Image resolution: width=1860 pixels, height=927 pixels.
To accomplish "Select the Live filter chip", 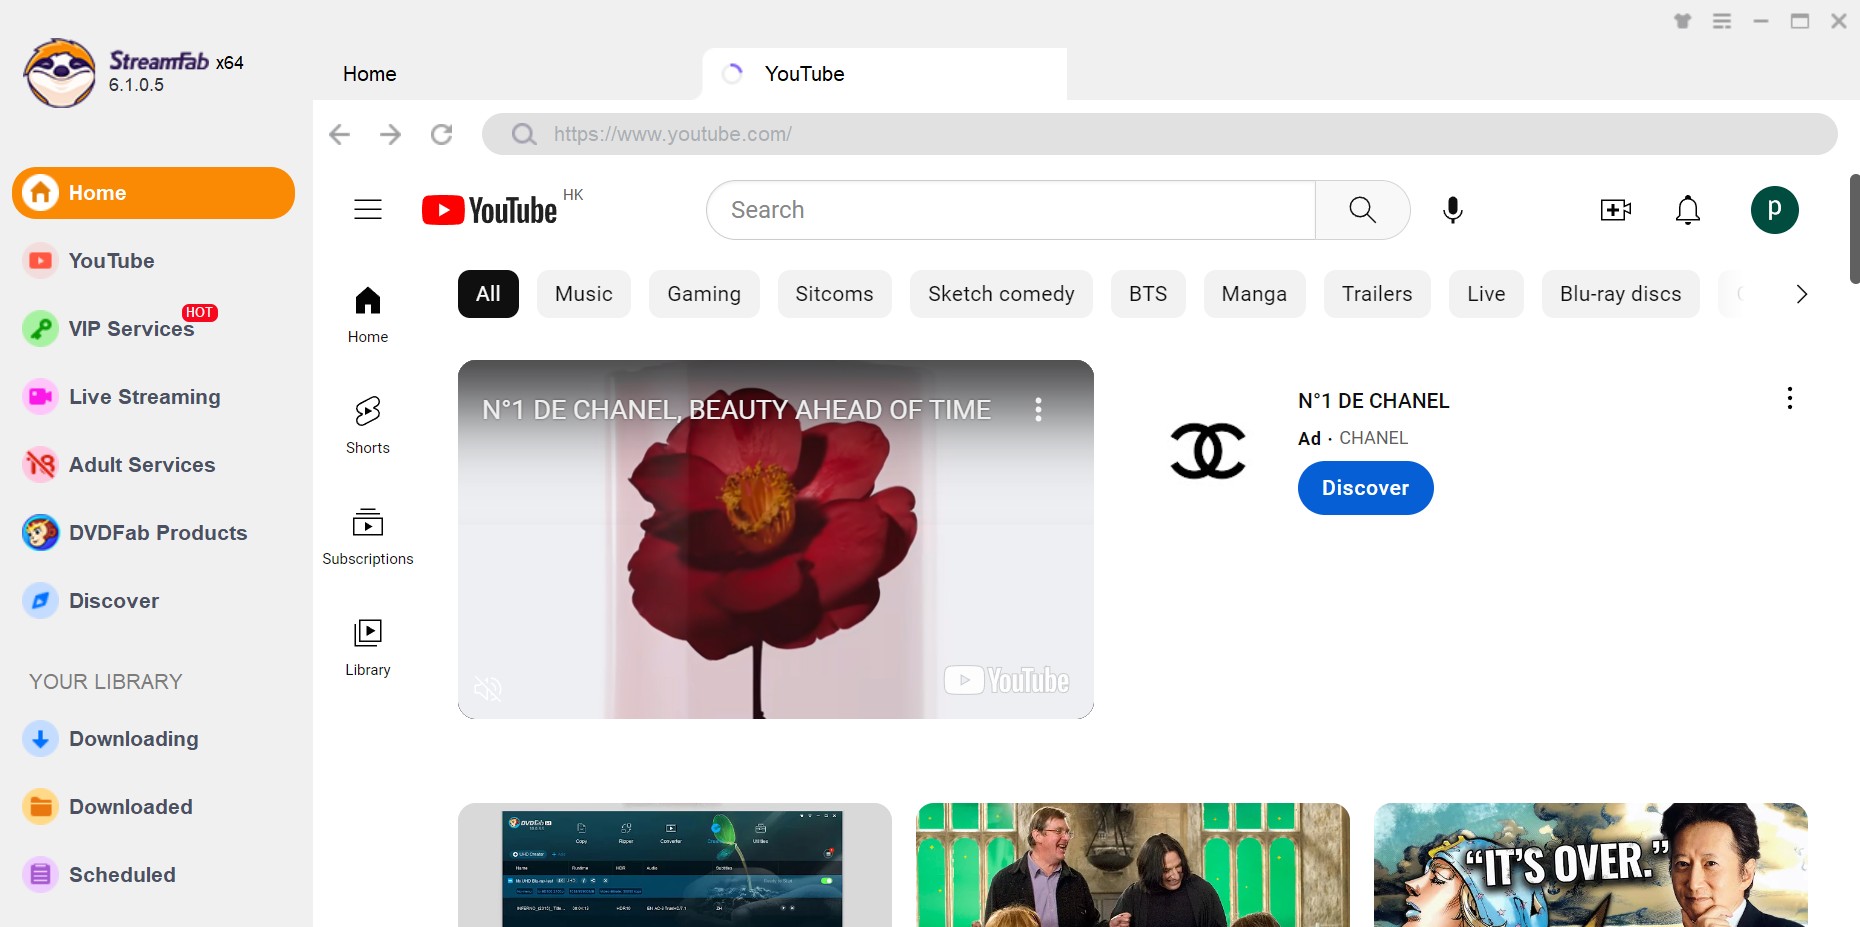I will 1486,294.
